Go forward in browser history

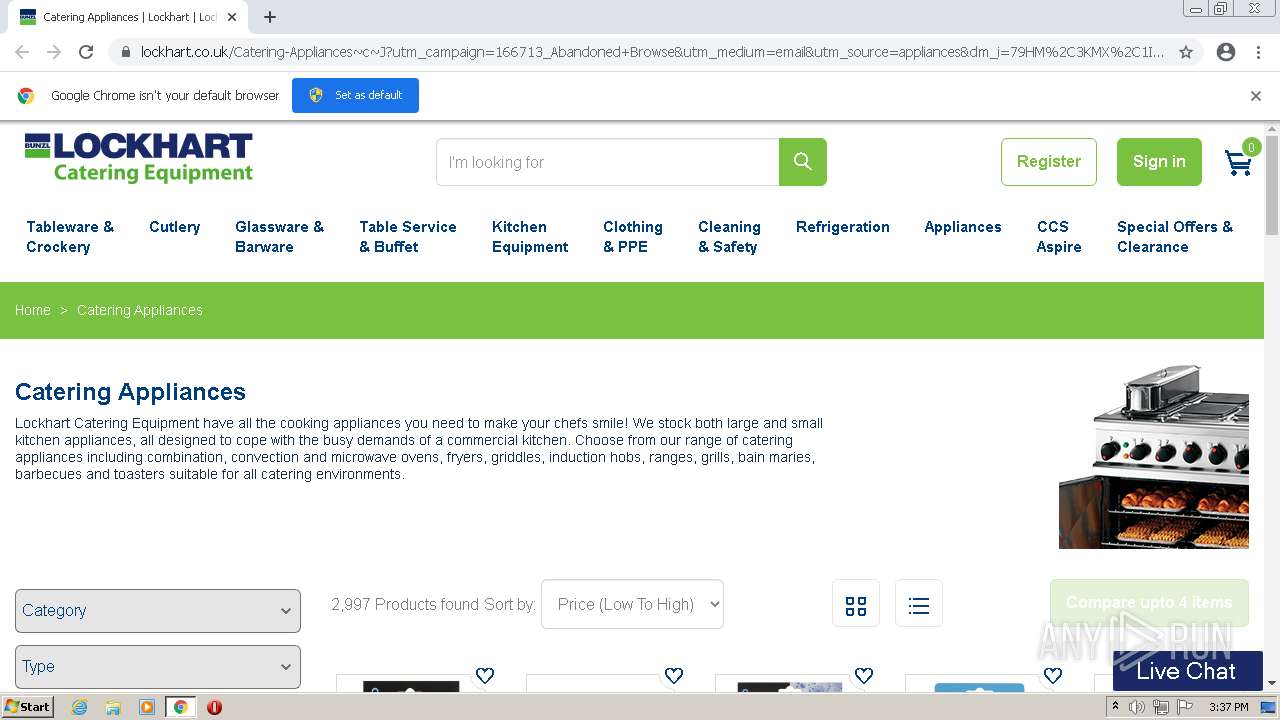[x=54, y=52]
